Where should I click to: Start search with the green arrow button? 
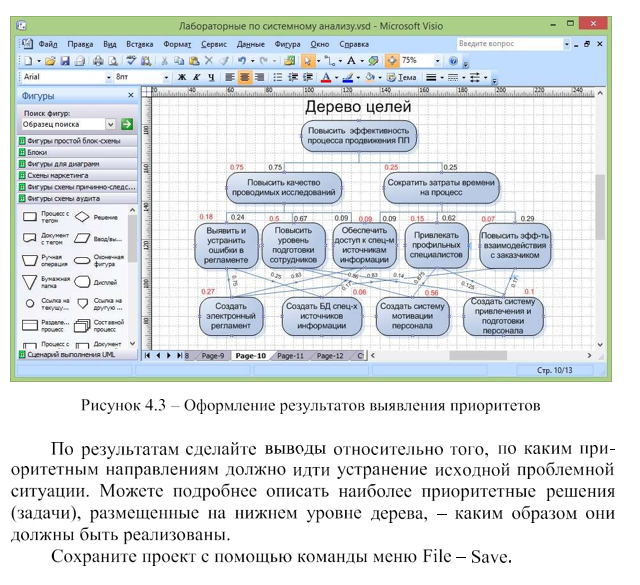[x=127, y=124]
